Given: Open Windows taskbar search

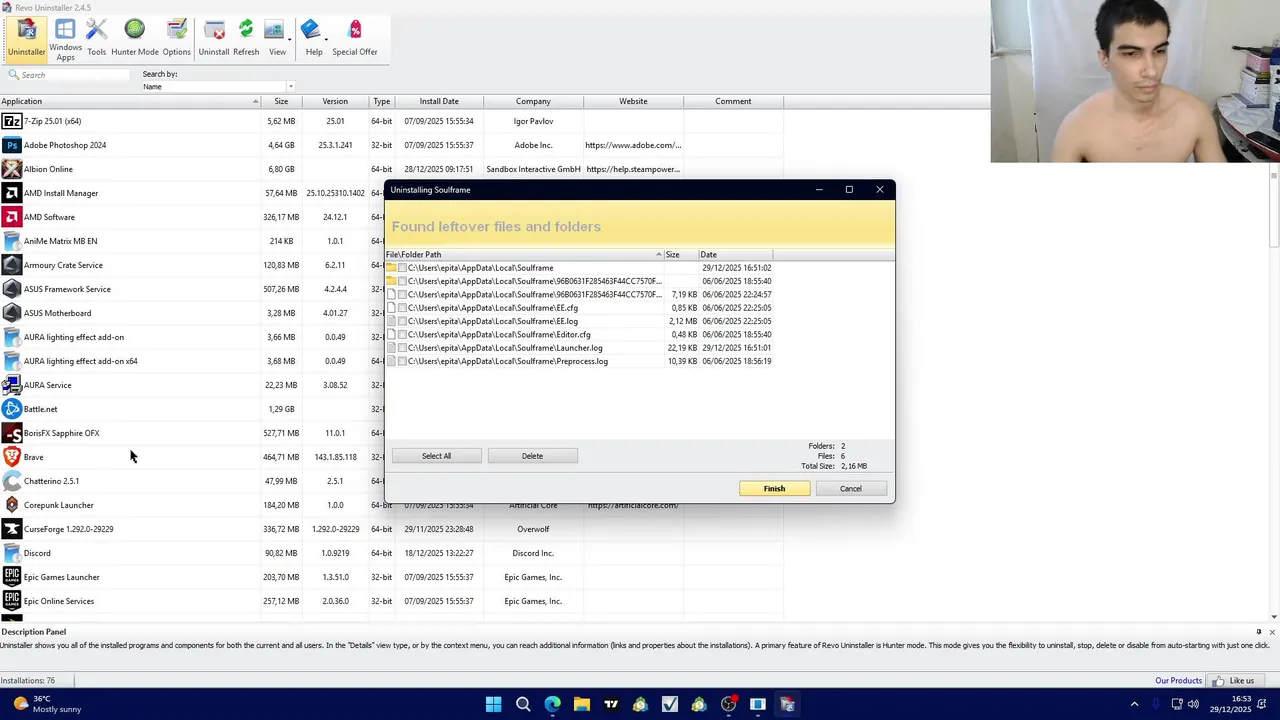Looking at the screenshot, I should pos(523,704).
